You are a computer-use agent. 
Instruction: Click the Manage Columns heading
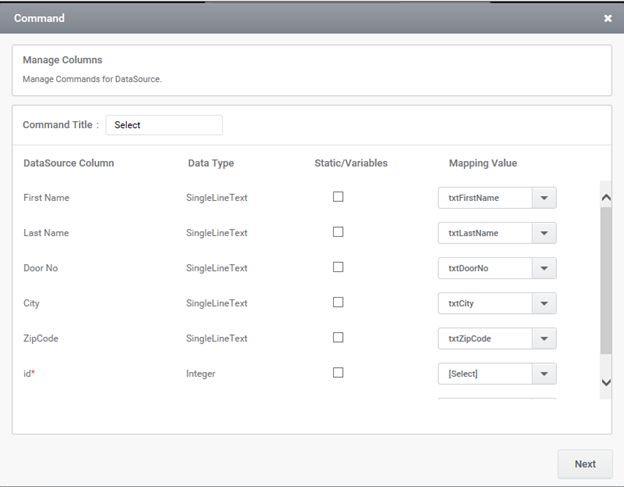point(62,60)
